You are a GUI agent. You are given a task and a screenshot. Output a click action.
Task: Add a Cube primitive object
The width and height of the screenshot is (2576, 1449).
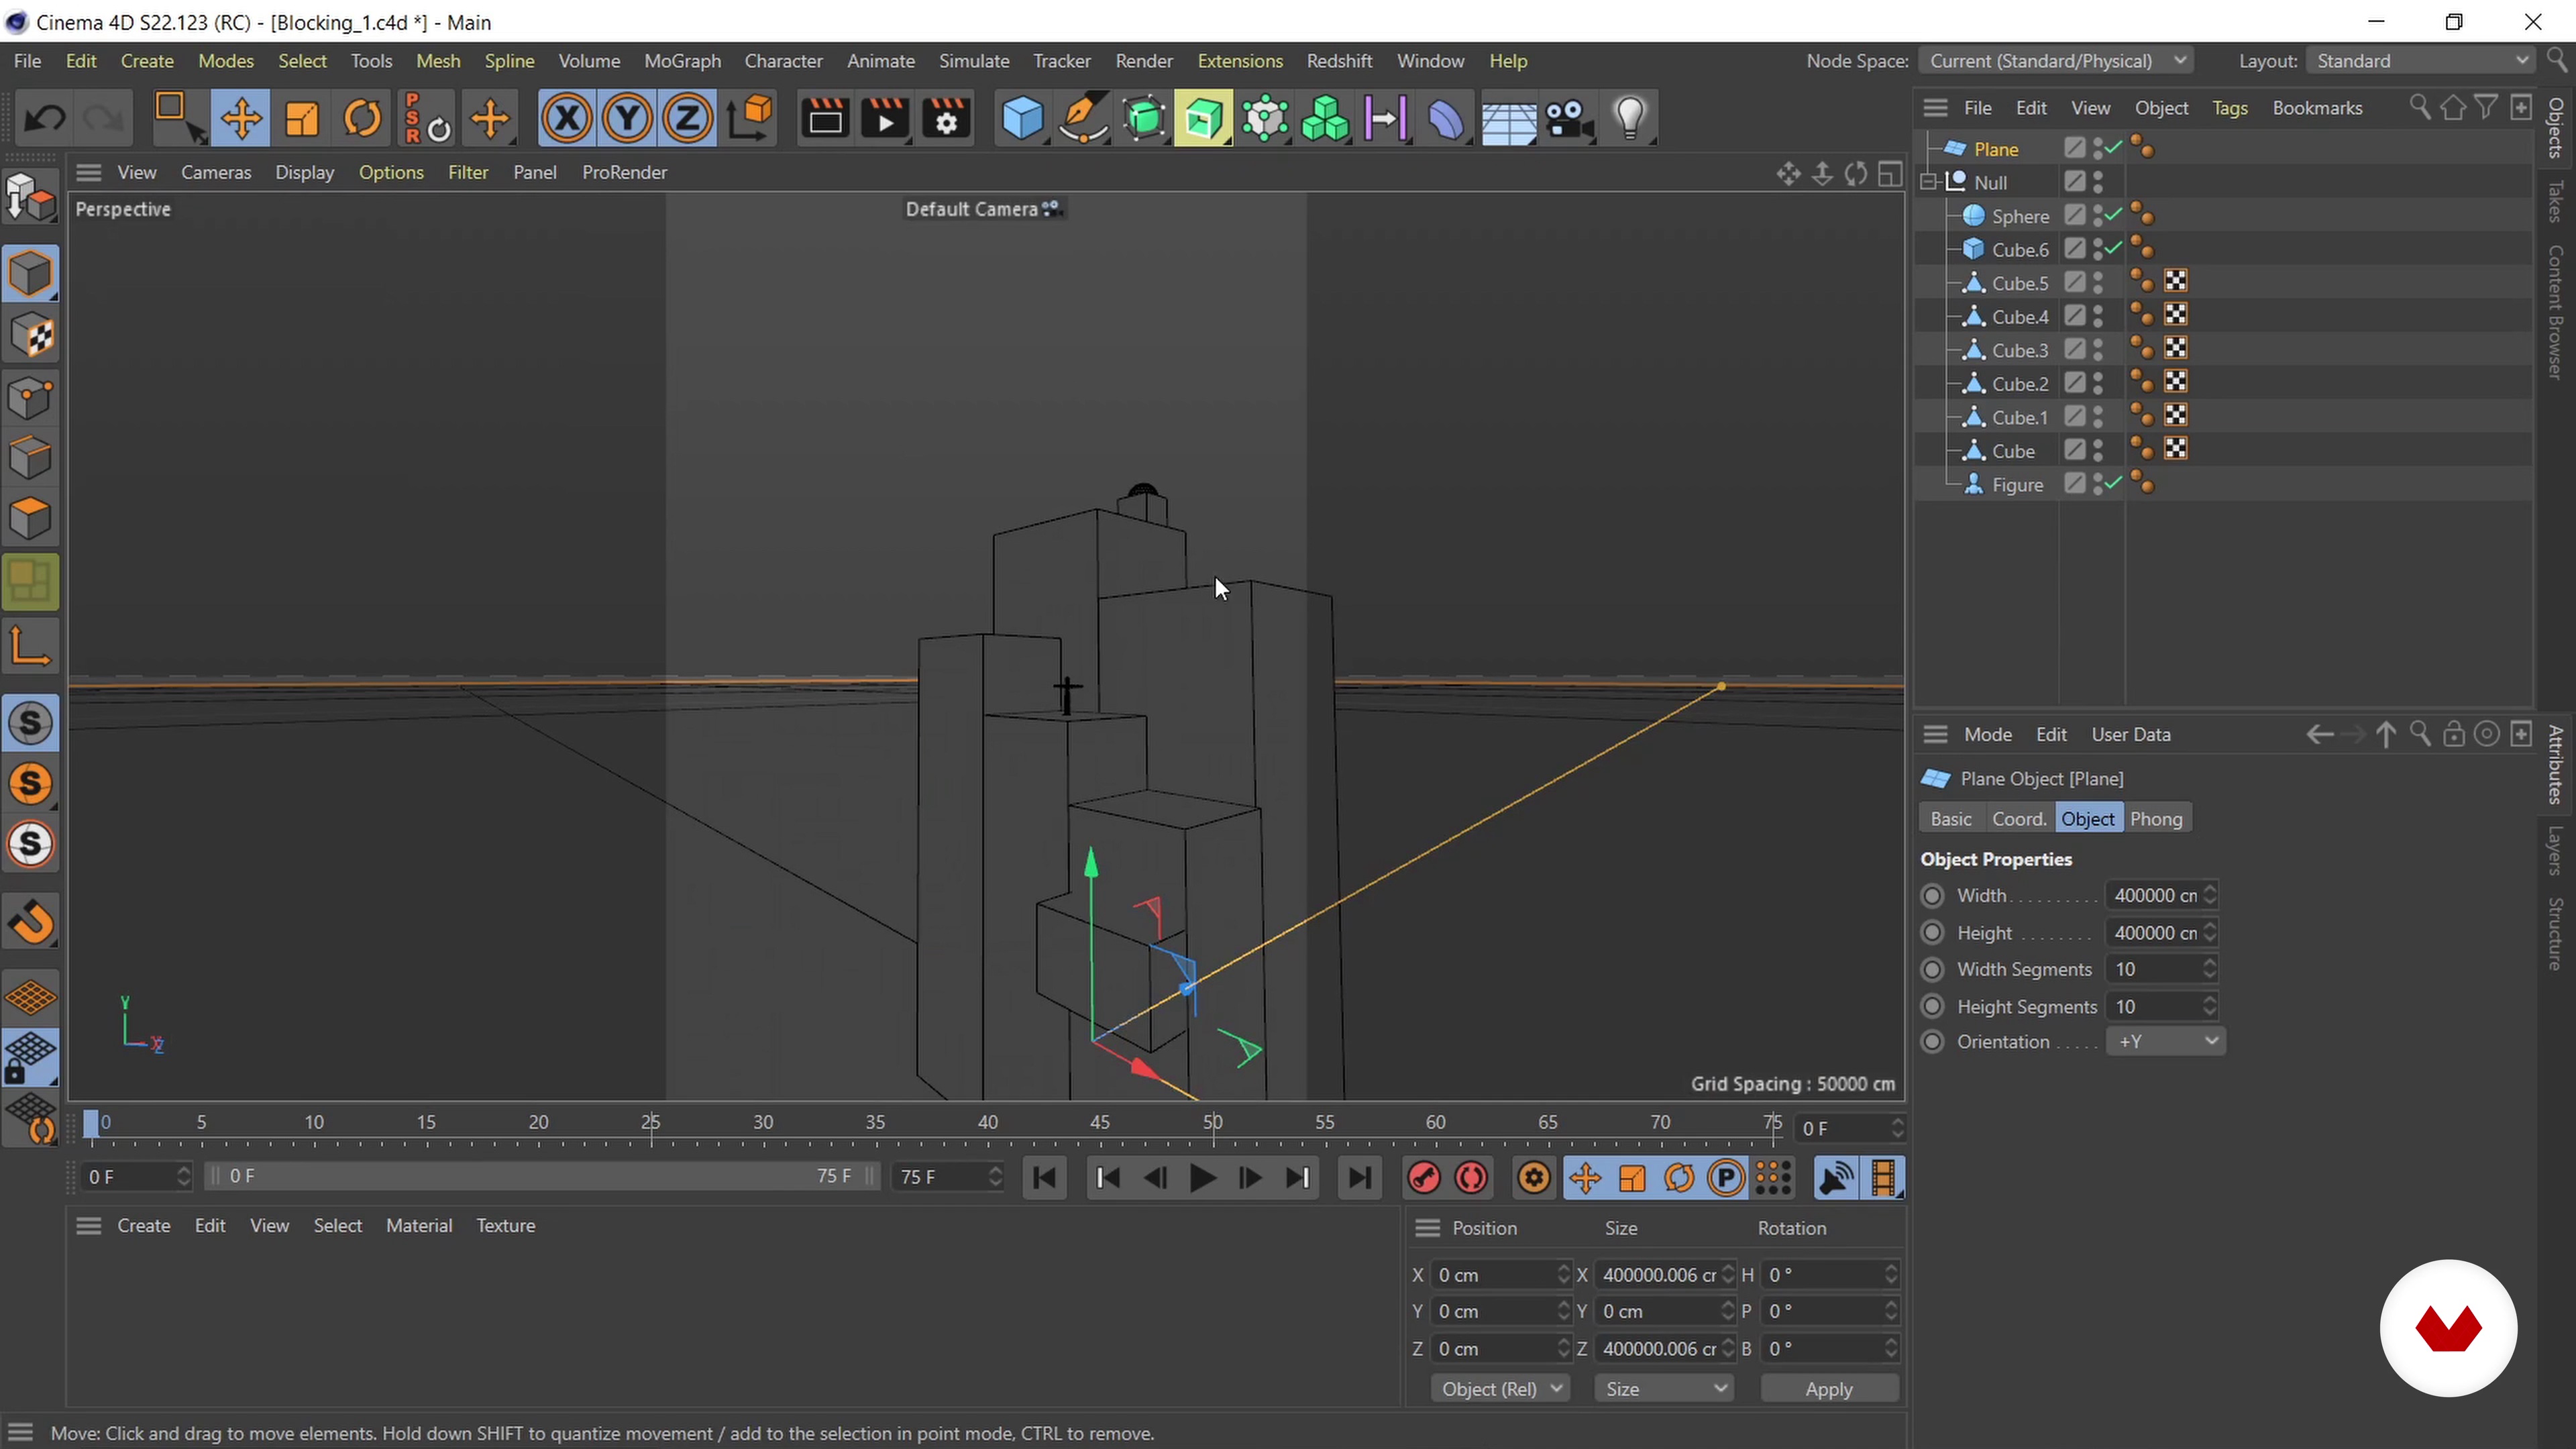(1022, 119)
